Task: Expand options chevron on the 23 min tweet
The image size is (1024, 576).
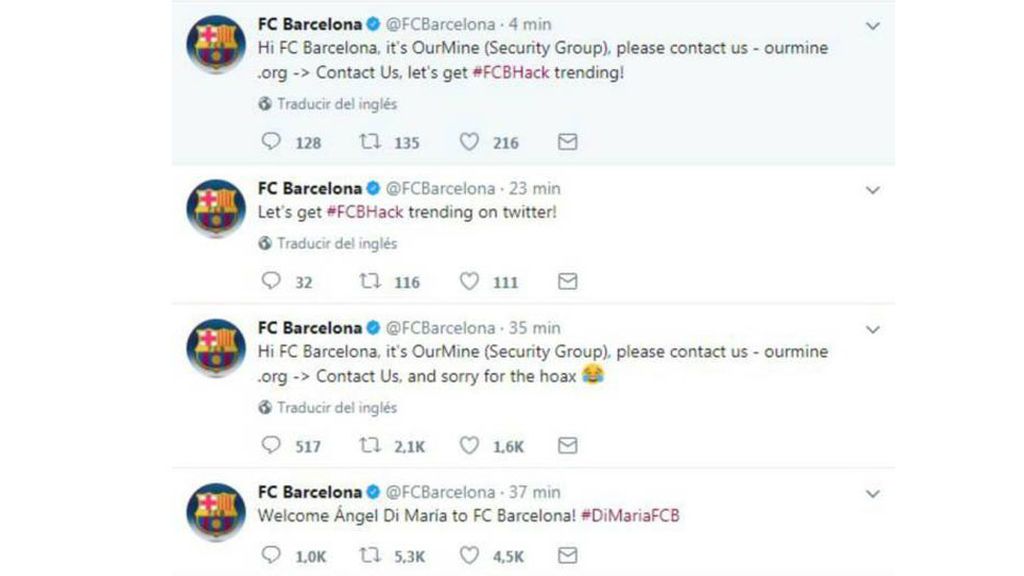Action: pyautogui.click(x=872, y=190)
